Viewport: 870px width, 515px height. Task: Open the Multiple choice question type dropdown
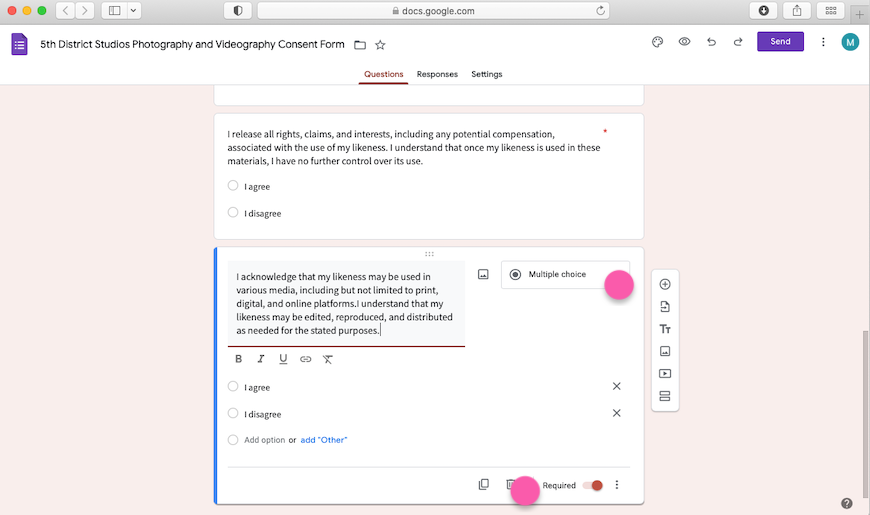tap(565, 275)
